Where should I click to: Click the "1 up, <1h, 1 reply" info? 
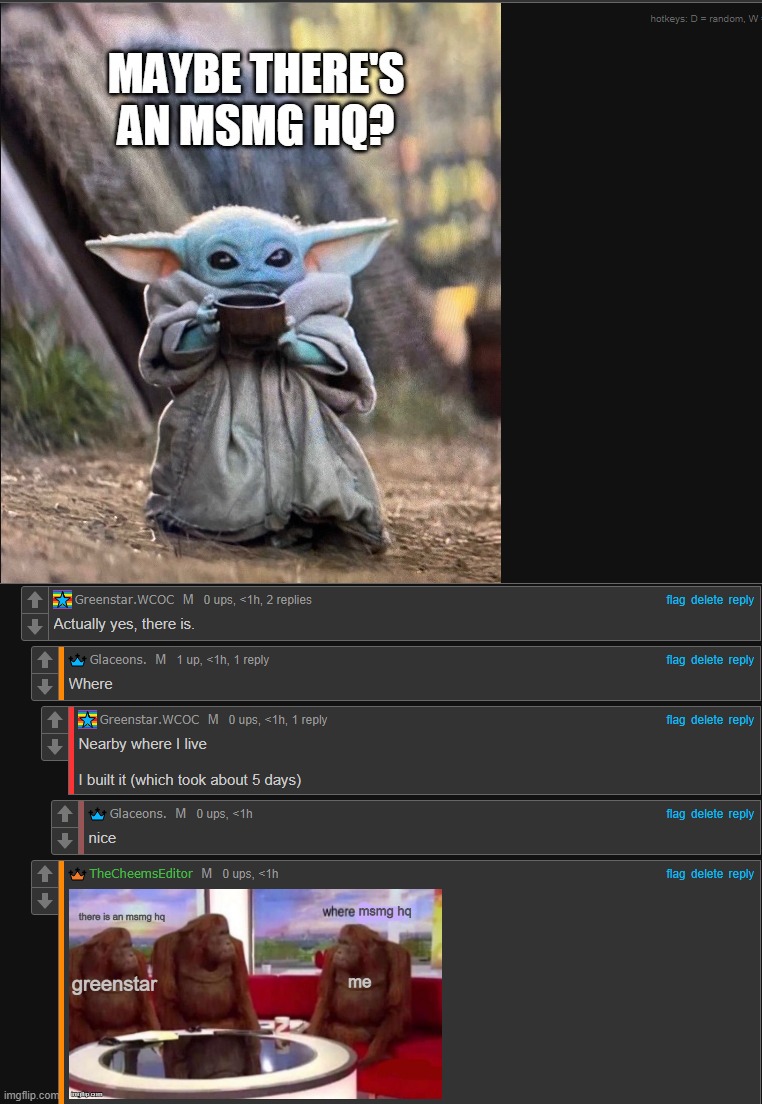pos(223,660)
